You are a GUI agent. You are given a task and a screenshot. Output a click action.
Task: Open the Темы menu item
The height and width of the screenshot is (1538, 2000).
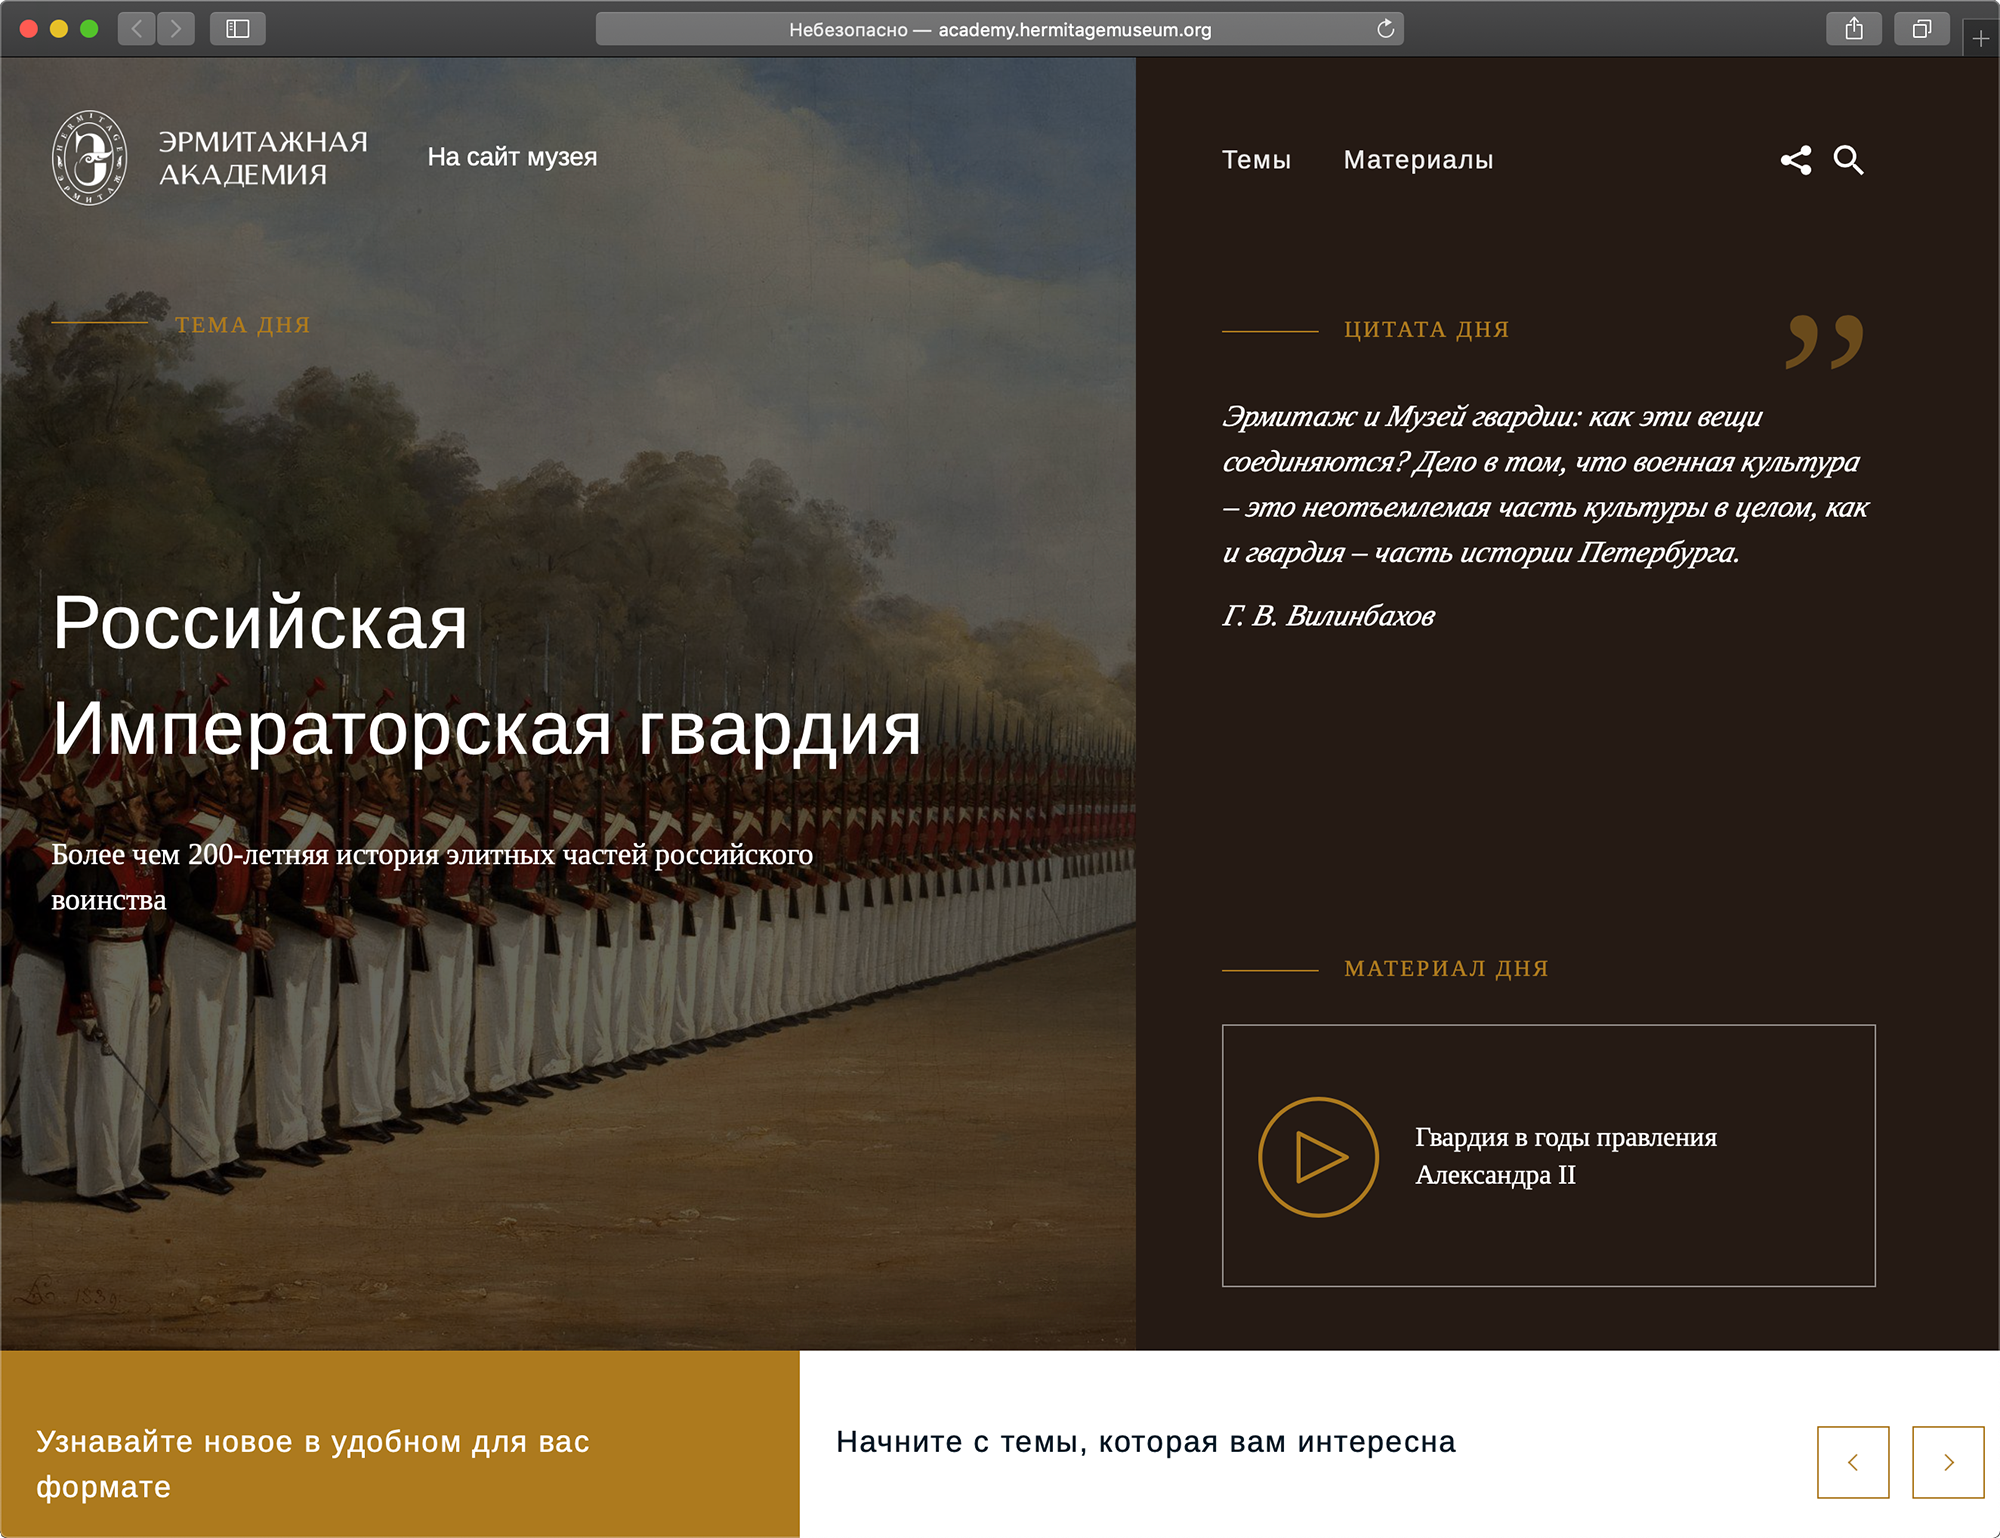pyautogui.click(x=1256, y=160)
